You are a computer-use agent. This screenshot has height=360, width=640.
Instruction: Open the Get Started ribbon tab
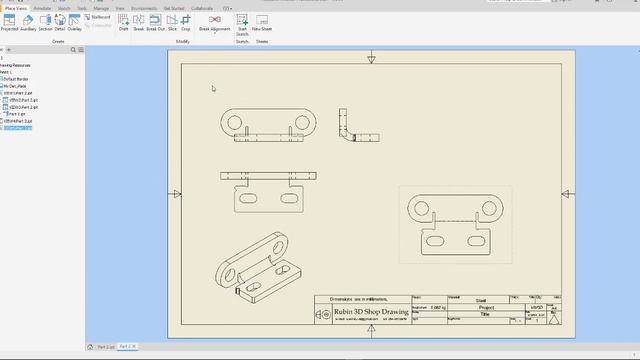174,8
